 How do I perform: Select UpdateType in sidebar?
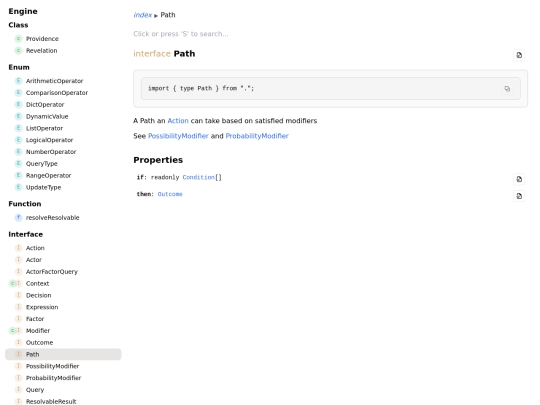43,187
